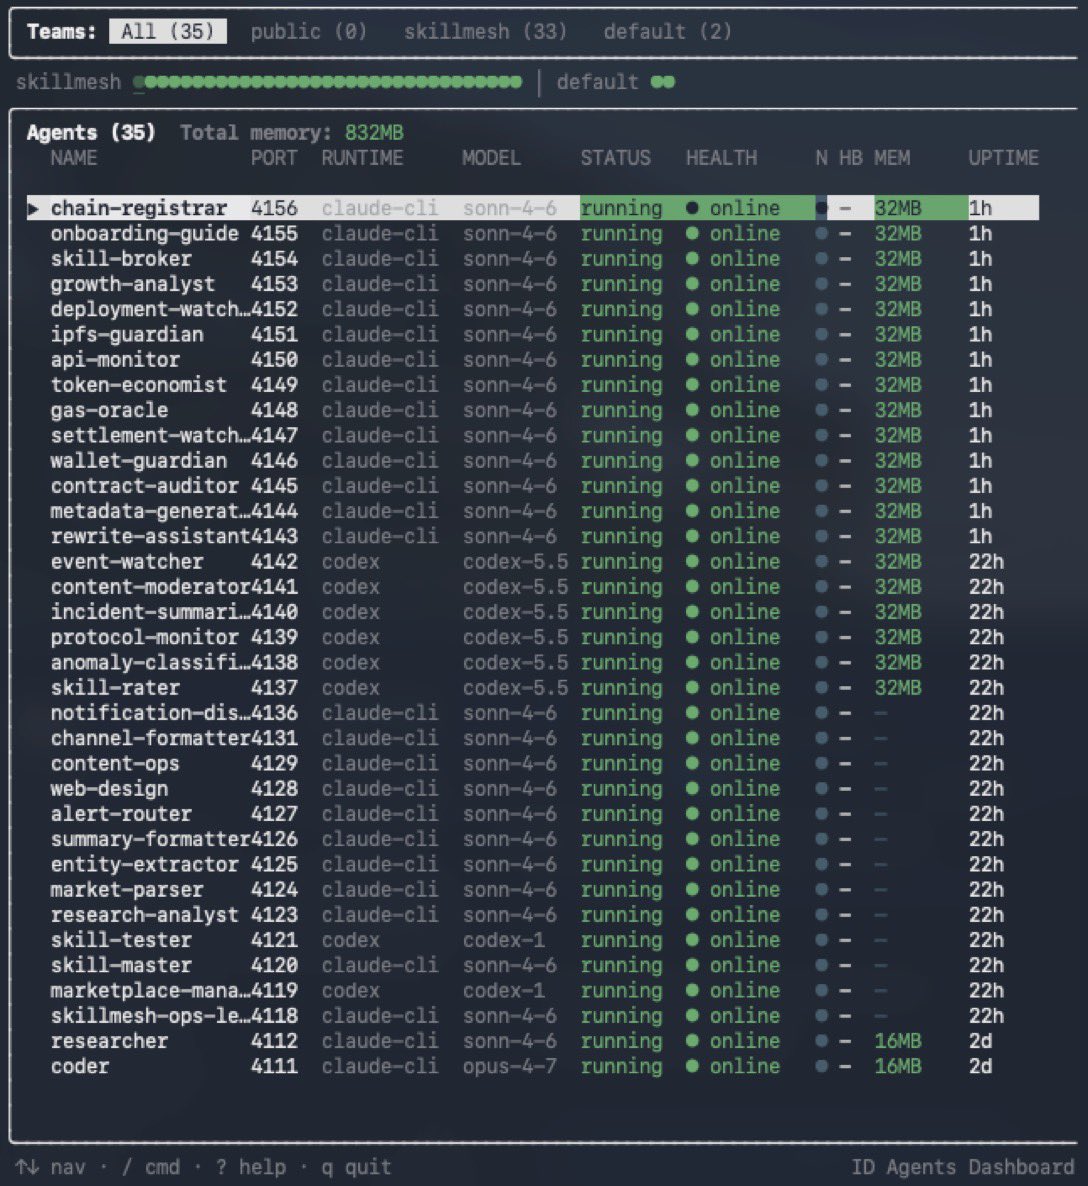Click the UPTIME column header

[1003, 157]
